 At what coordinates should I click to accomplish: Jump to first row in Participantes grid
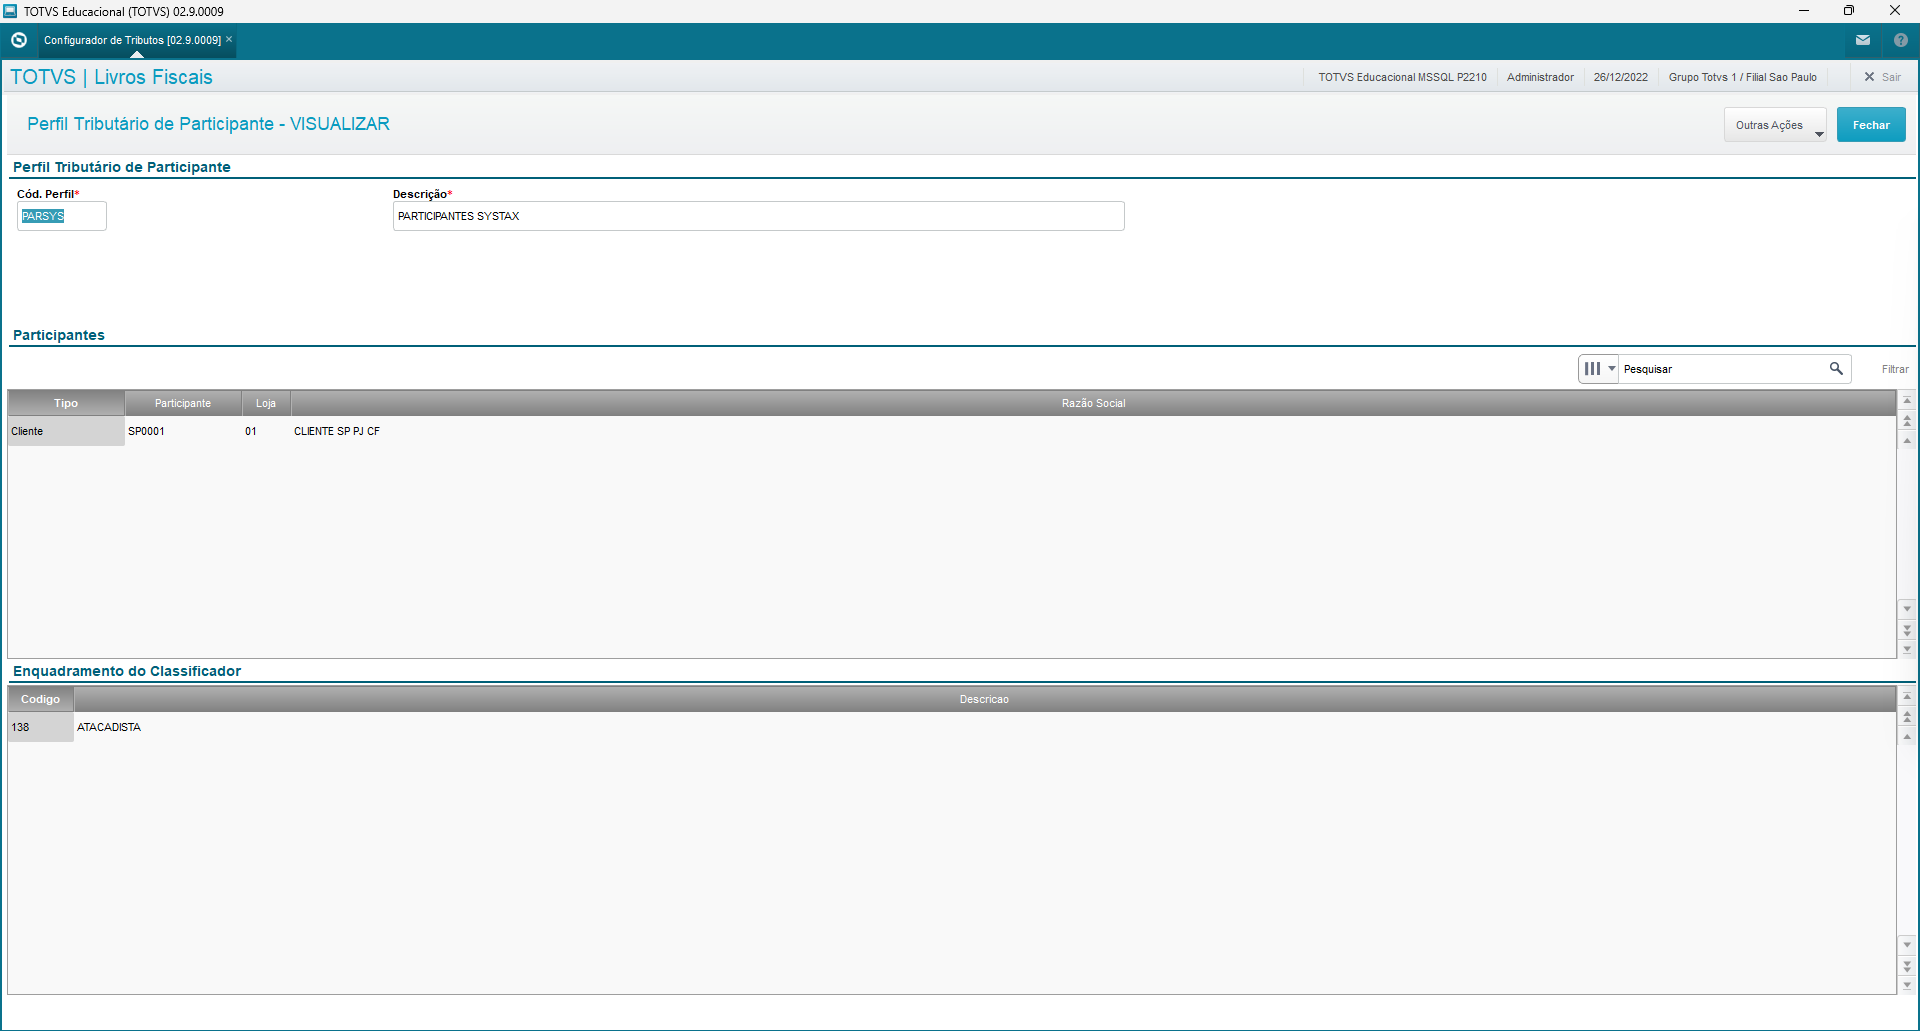click(1907, 400)
